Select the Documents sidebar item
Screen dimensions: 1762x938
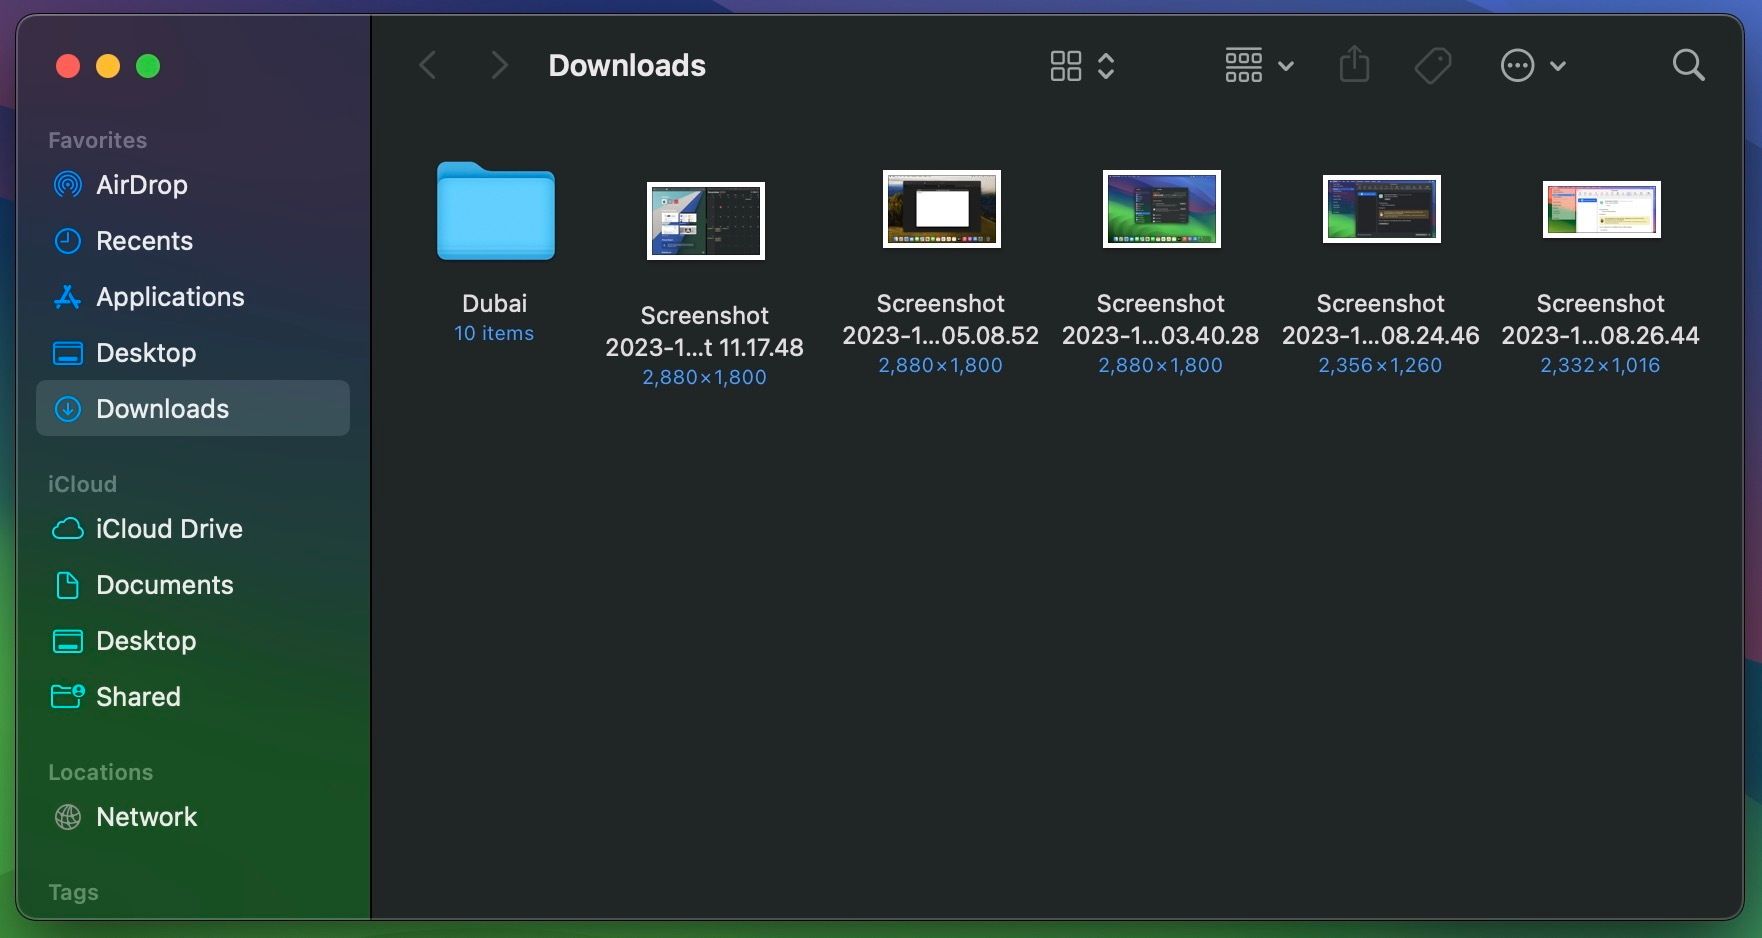(165, 585)
